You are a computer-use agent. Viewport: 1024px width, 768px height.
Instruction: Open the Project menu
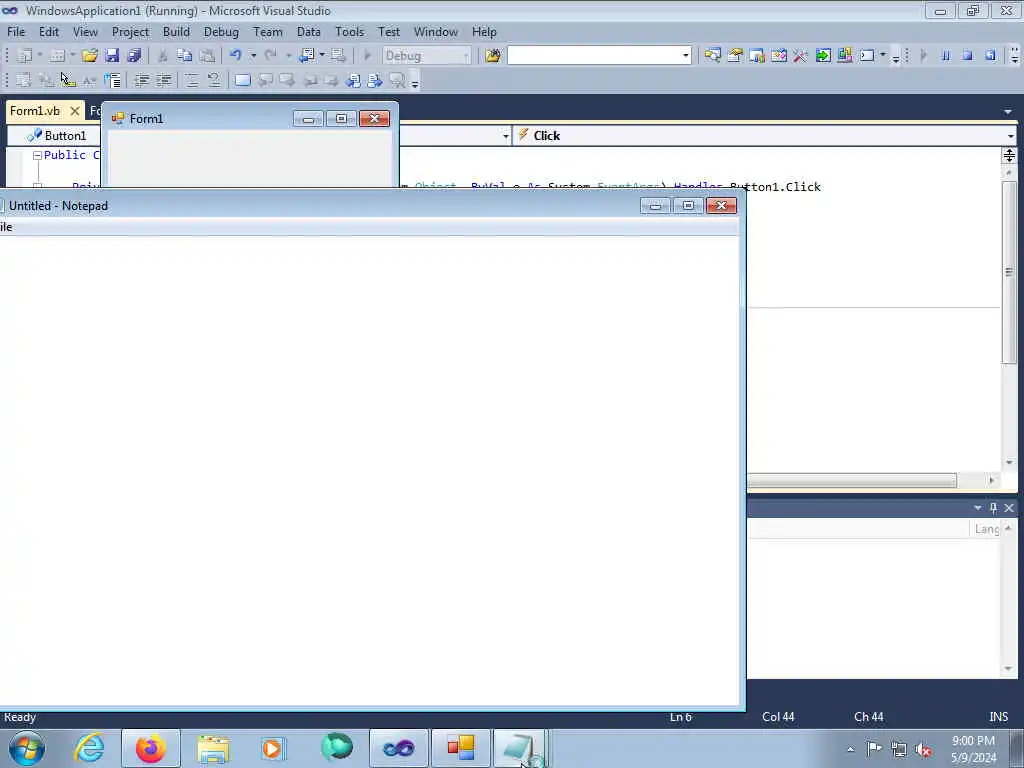pos(130,32)
